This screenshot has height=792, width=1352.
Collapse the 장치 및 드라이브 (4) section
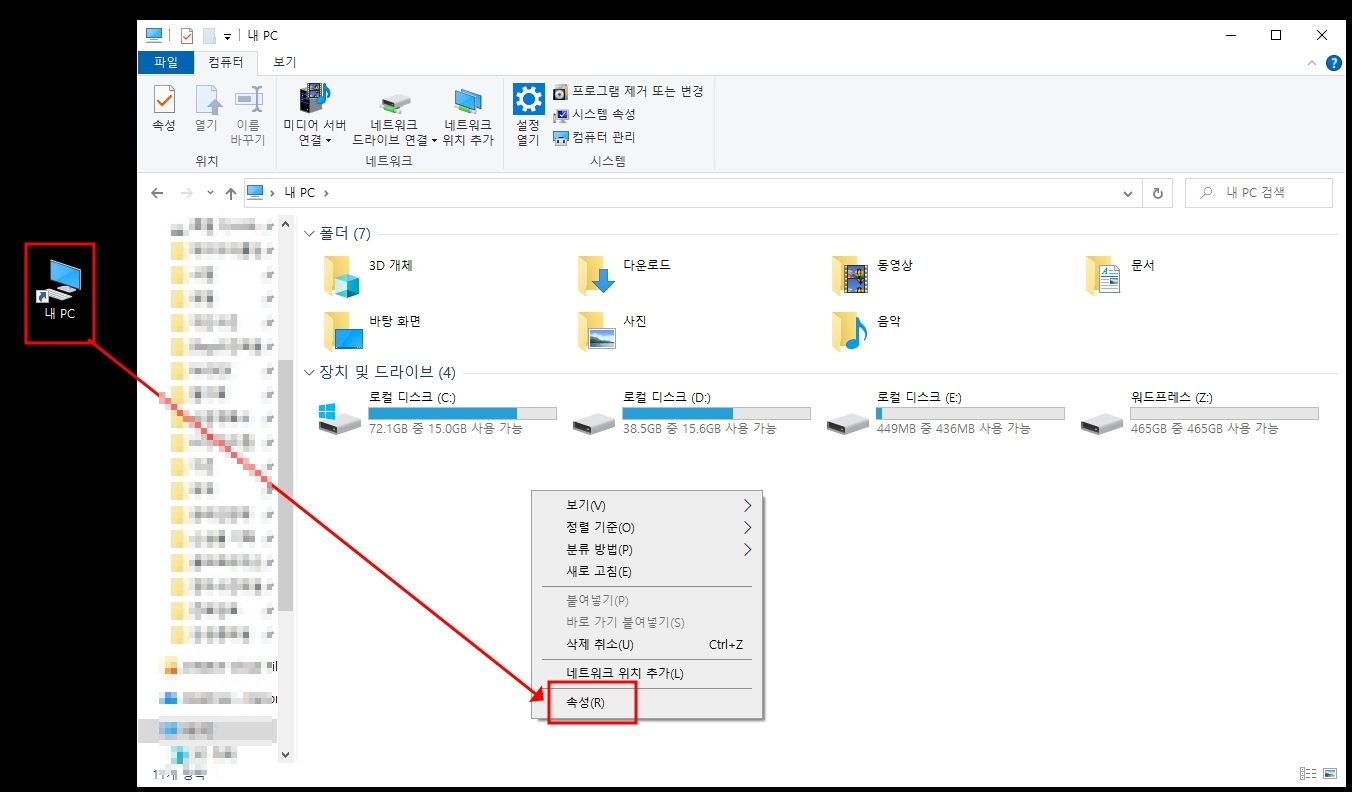[311, 372]
